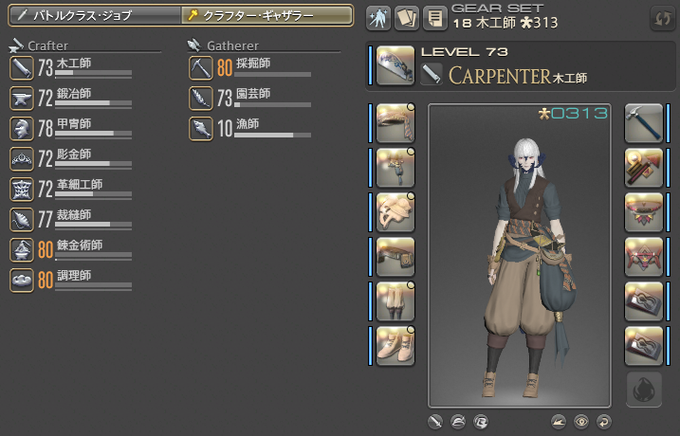The image size is (680, 436).
Task: Select the 採掘師 Miner pickaxe icon
Action: click(201, 68)
